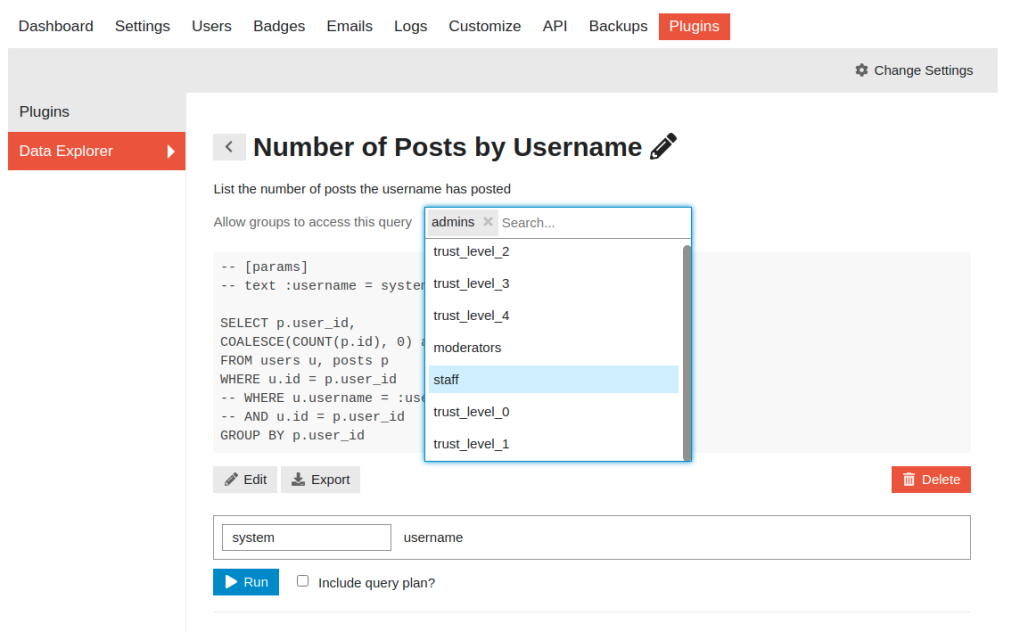The image size is (1020, 632).
Task: Select trust_level_0 from group list
Action: (x=554, y=412)
